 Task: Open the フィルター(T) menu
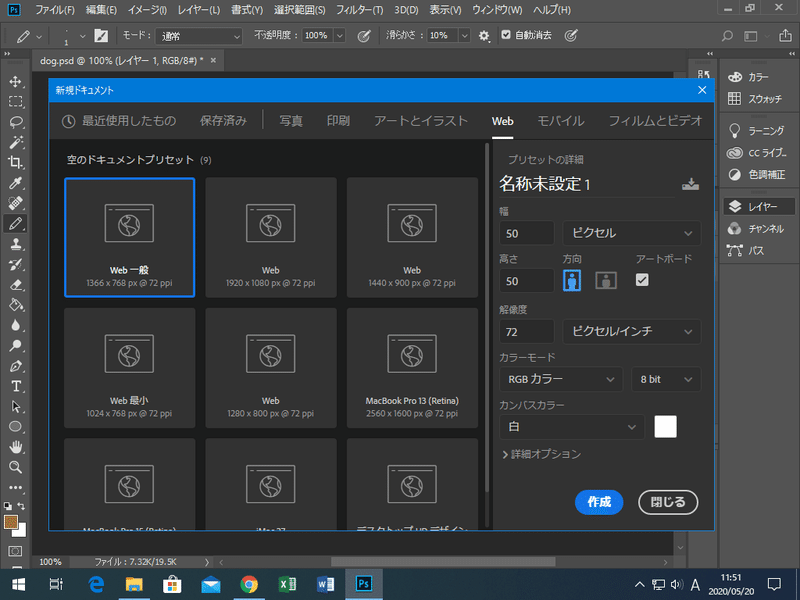click(x=359, y=10)
